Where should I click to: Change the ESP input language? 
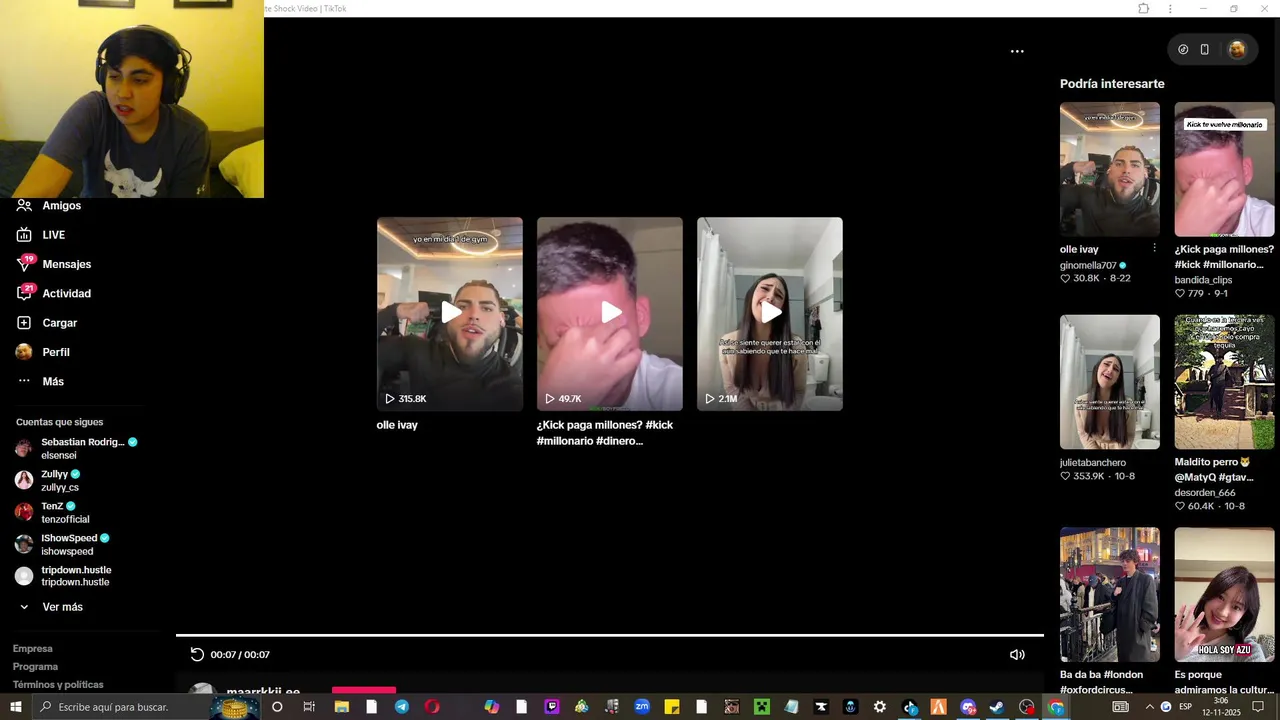tap(1185, 707)
